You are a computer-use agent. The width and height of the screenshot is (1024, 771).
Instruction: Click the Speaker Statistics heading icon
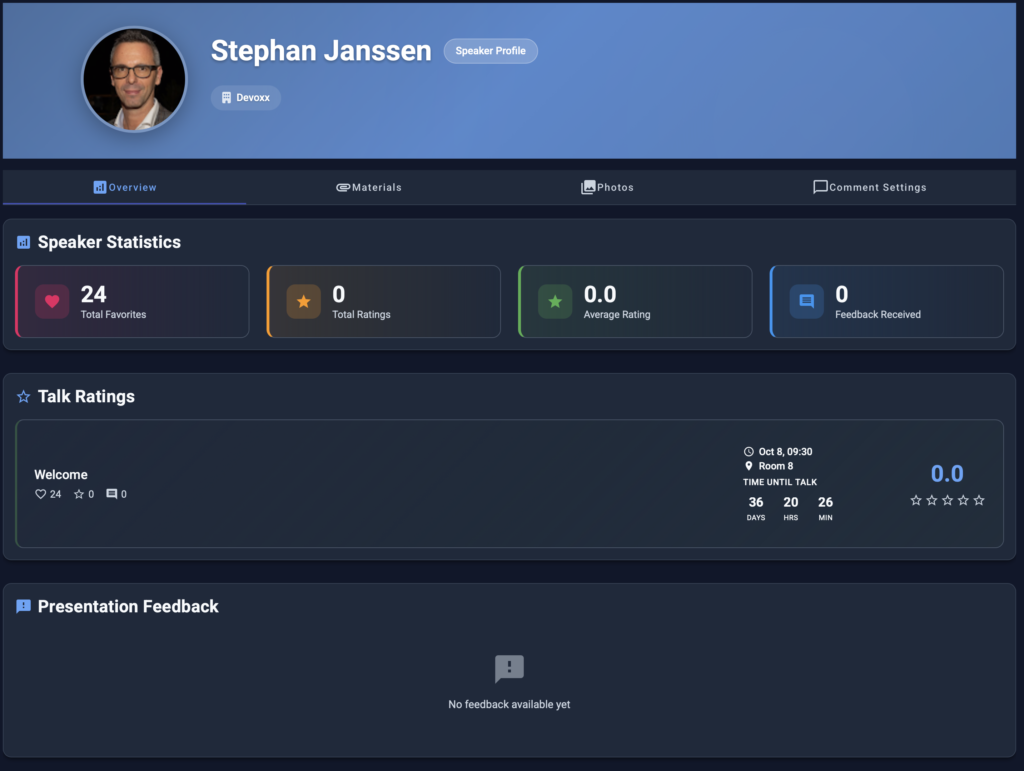[x=24, y=242]
